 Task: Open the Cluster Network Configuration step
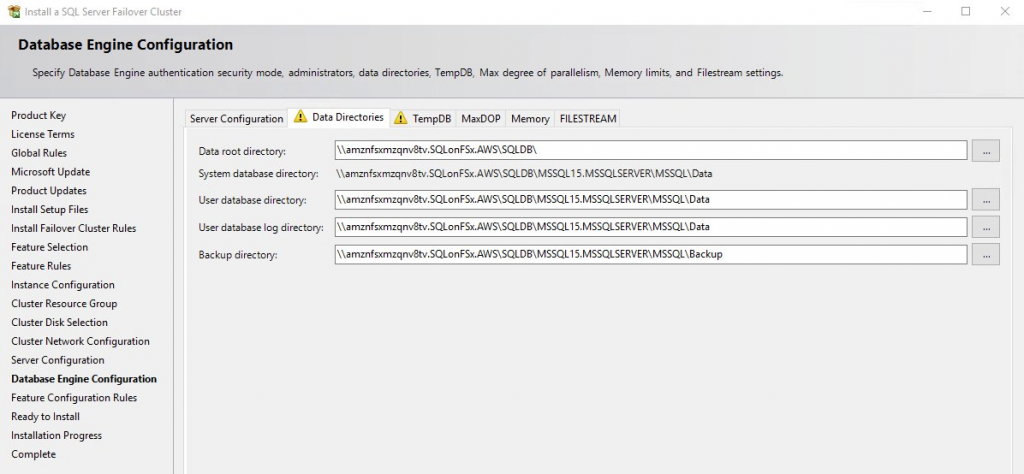[80, 341]
